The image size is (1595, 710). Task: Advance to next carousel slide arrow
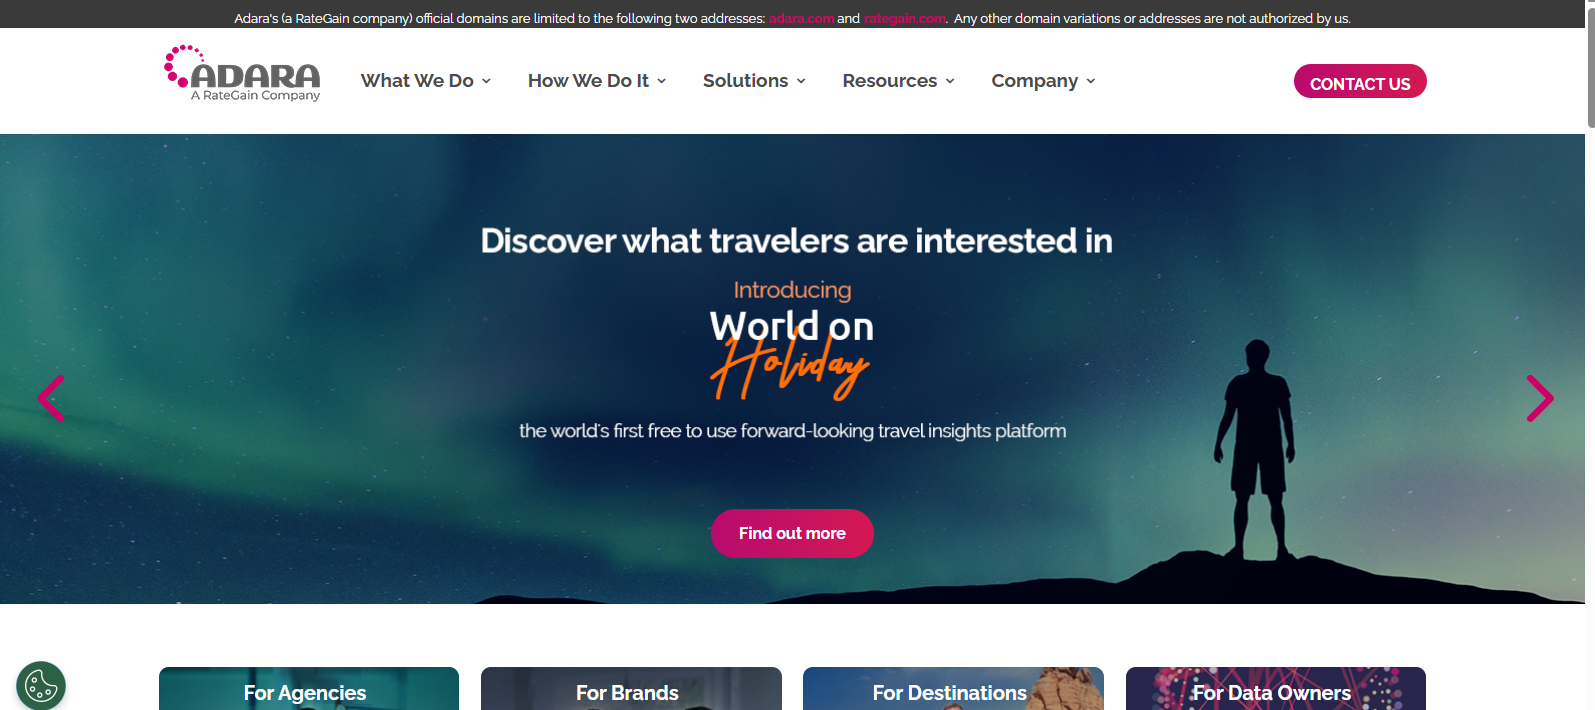pos(1540,398)
